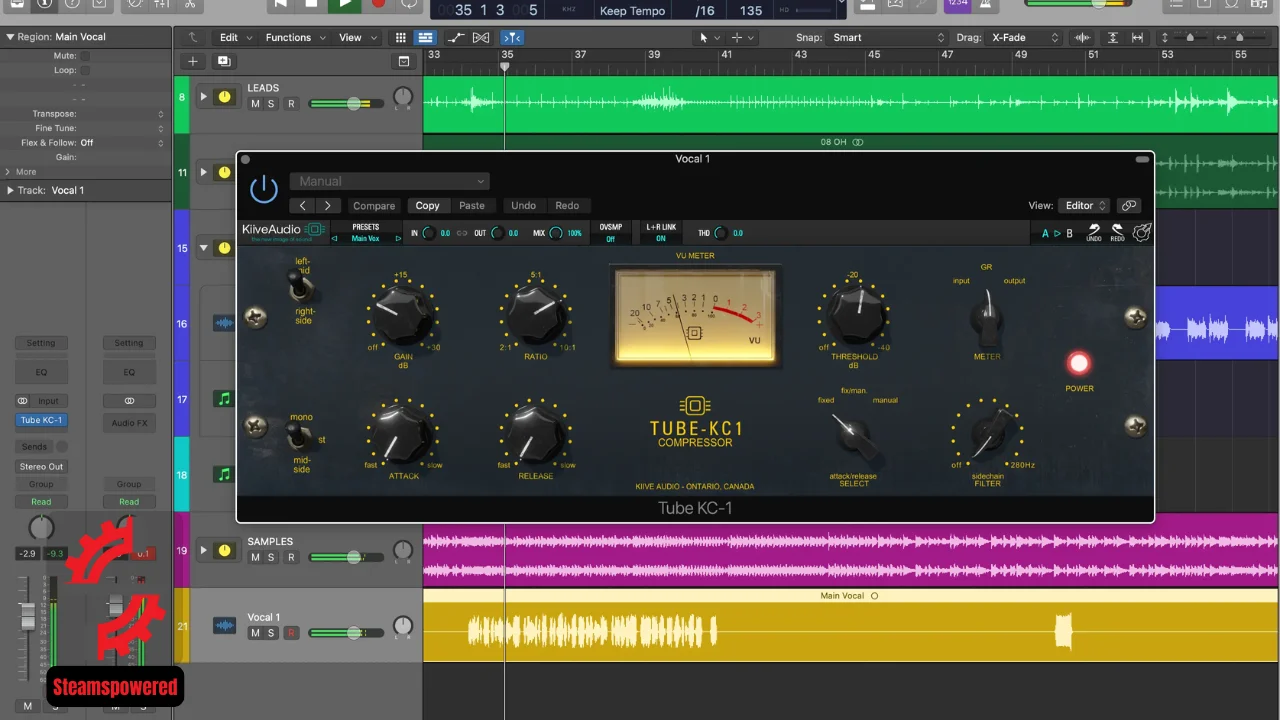Select next preset arrow beside Main Vox
This screenshot has height=720, width=1280.
pyautogui.click(x=398, y=239)
